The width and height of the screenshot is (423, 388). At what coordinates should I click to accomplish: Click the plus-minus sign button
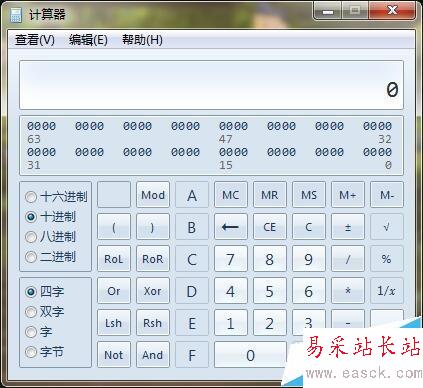348,227
